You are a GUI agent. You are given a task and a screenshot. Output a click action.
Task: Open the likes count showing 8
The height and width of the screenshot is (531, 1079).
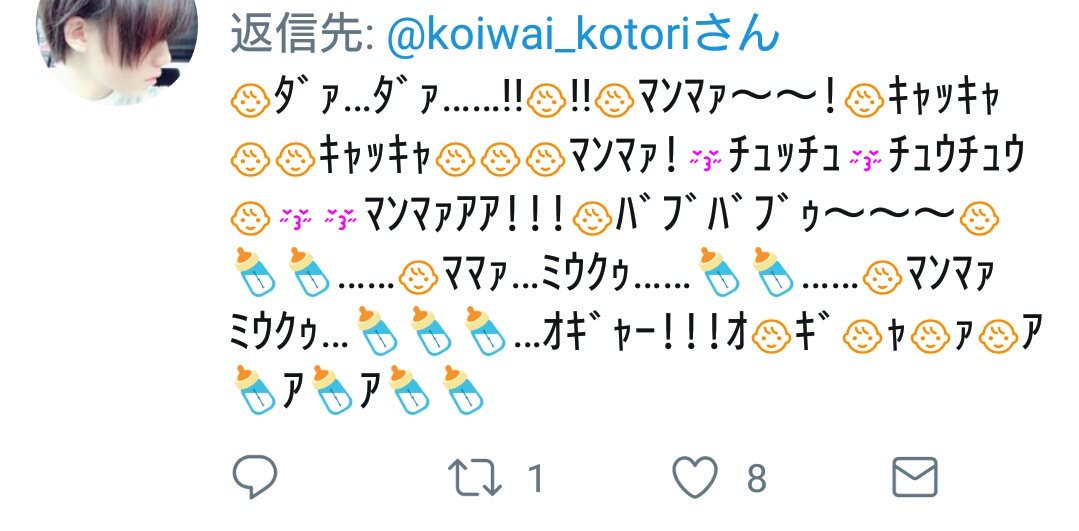point(756,478)
